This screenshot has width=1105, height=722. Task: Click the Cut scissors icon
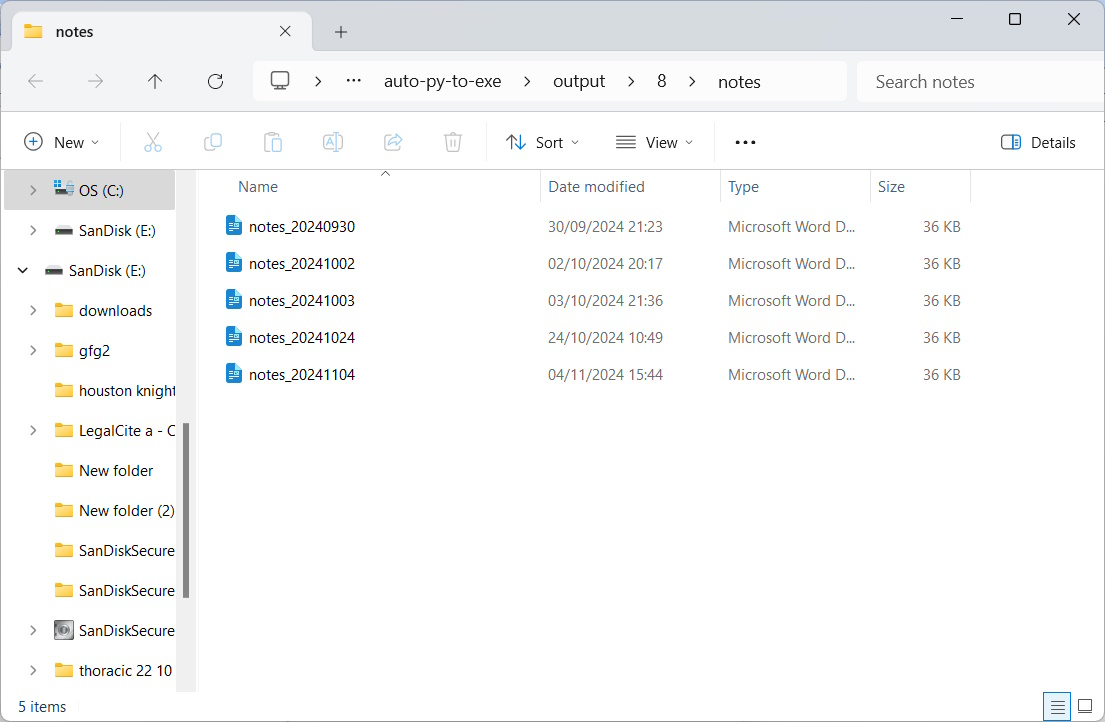tap(153, 142)
